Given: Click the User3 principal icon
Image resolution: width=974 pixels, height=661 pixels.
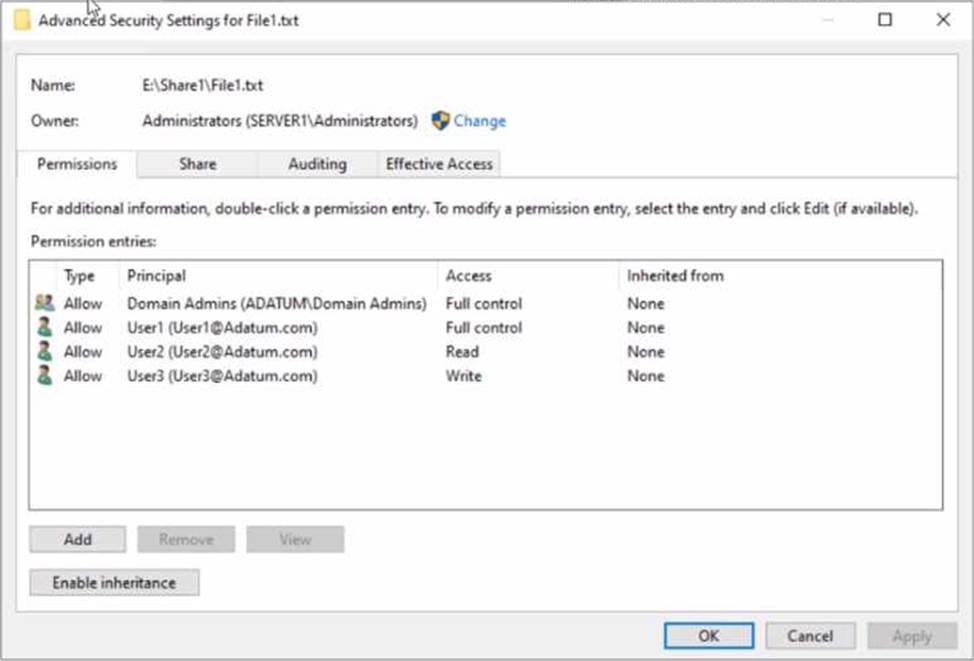Looking at the screenshot, I should tap(43, 376).
